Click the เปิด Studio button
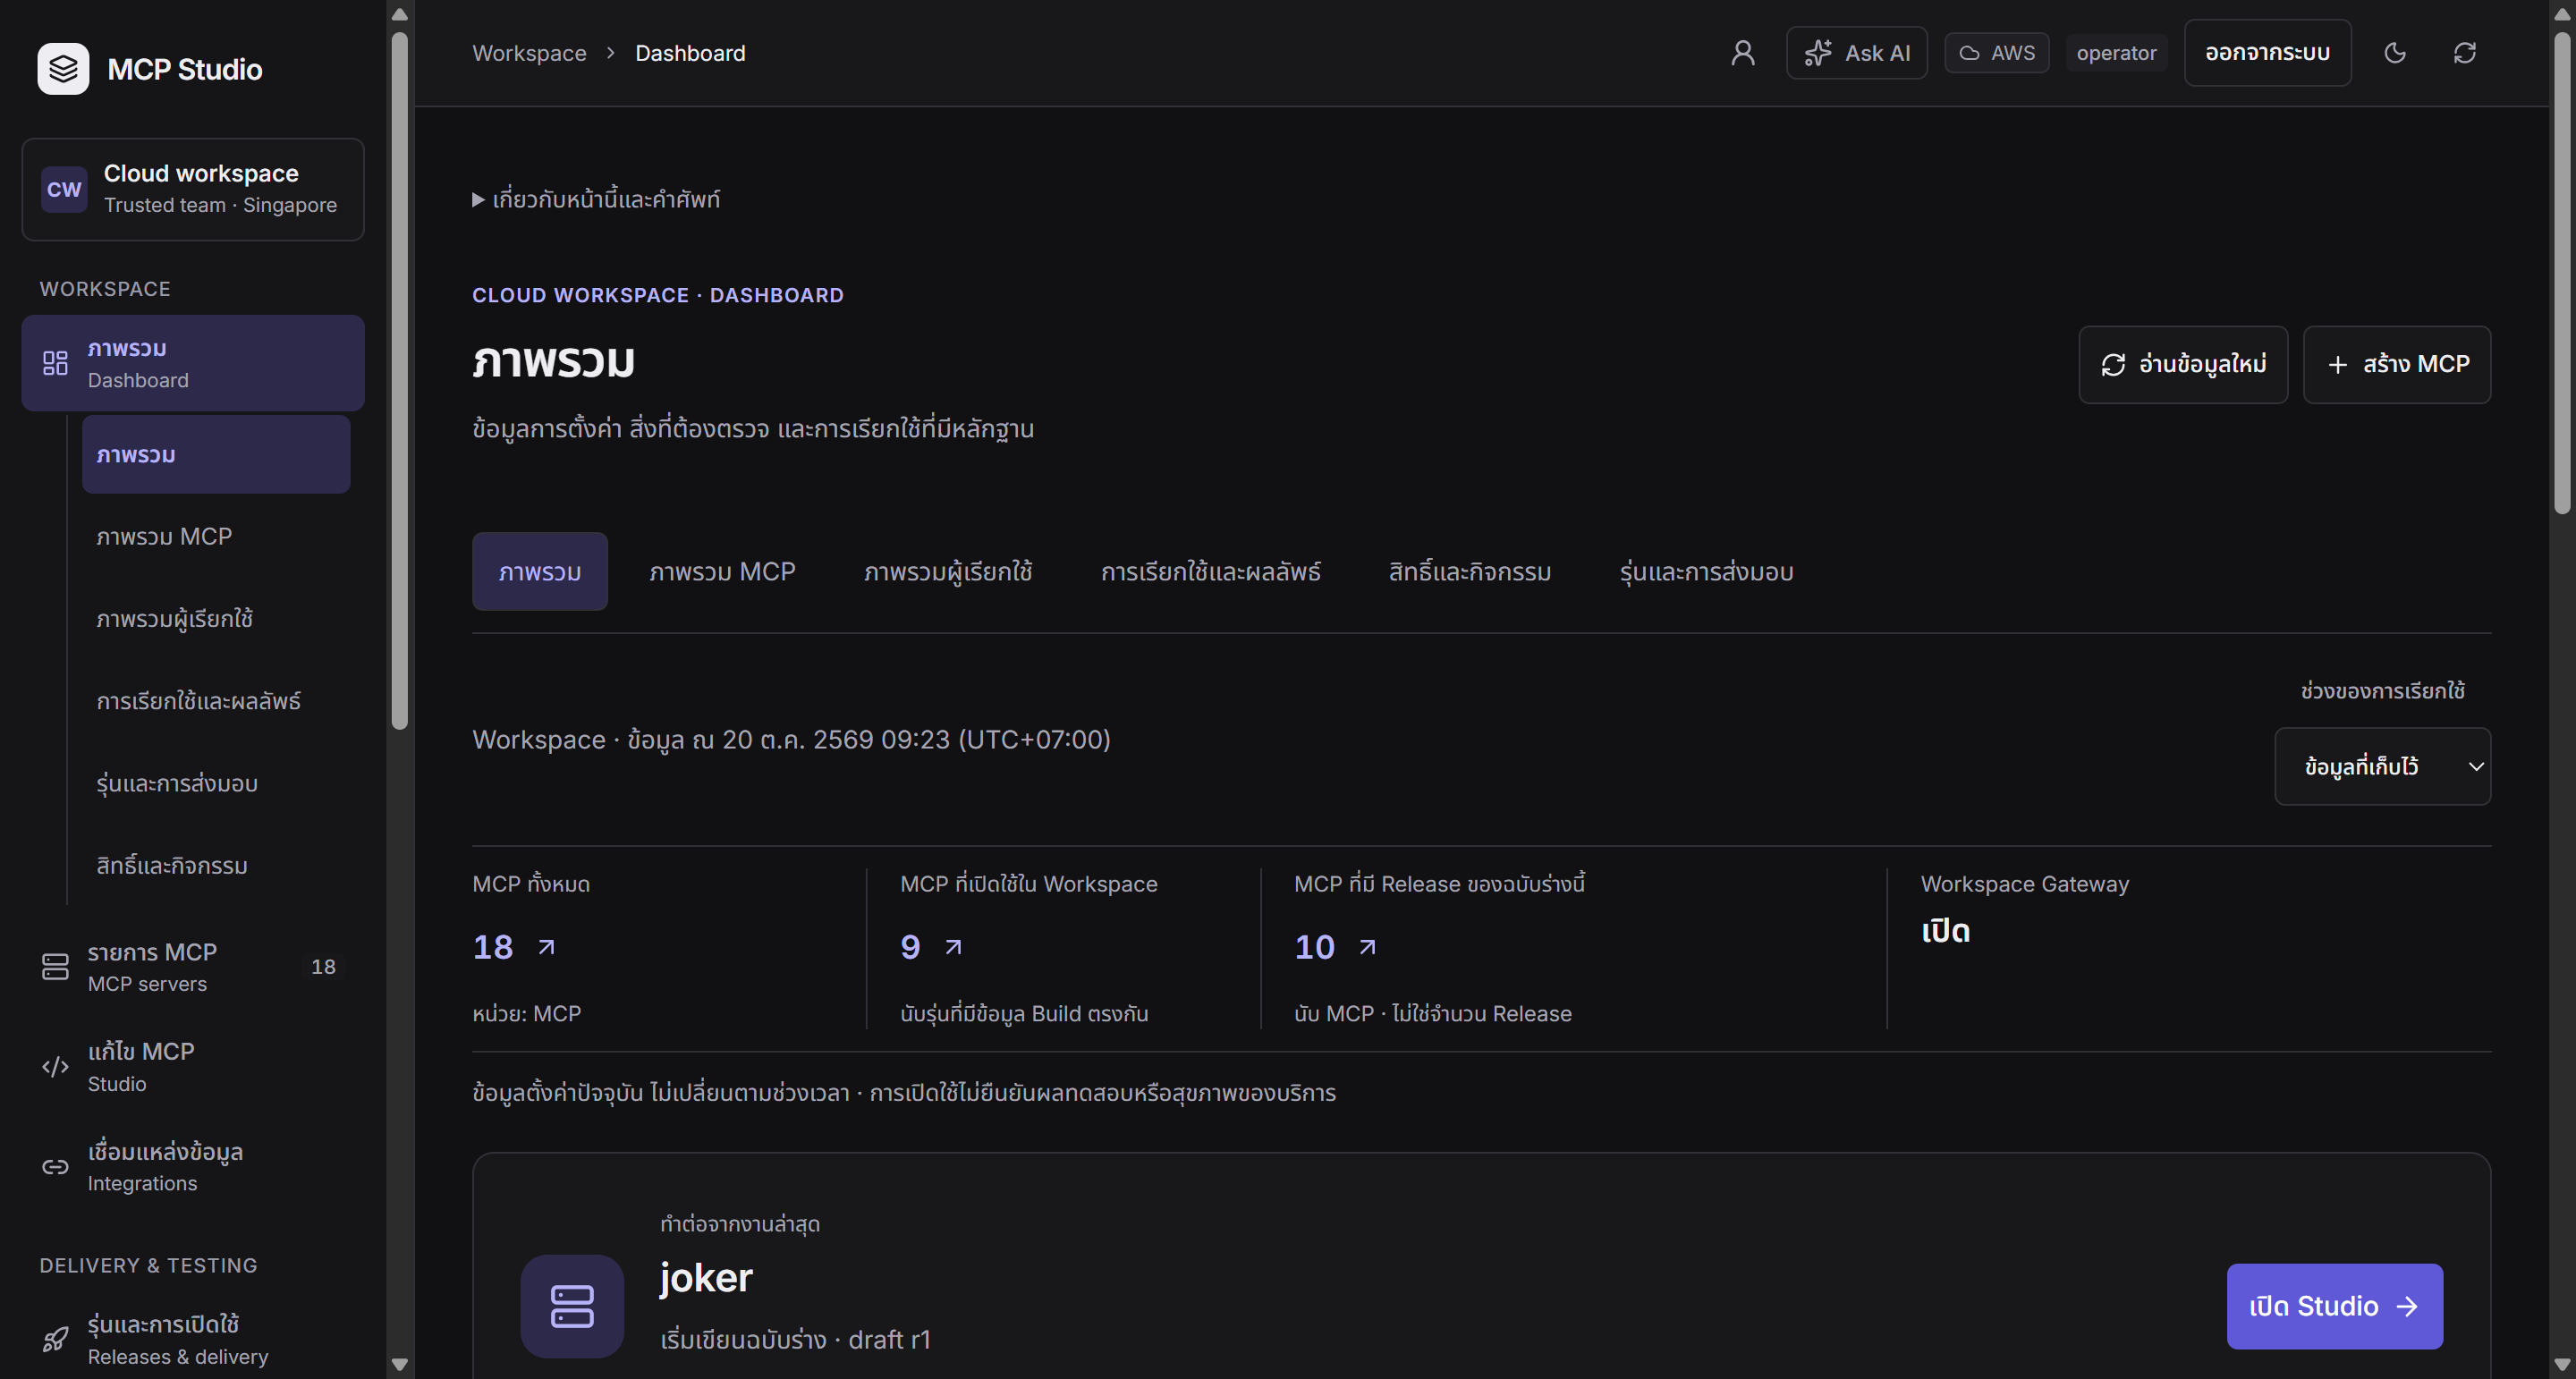The width and height of the screenshot is (2576, 1379). click(x=2334, y=1306)
